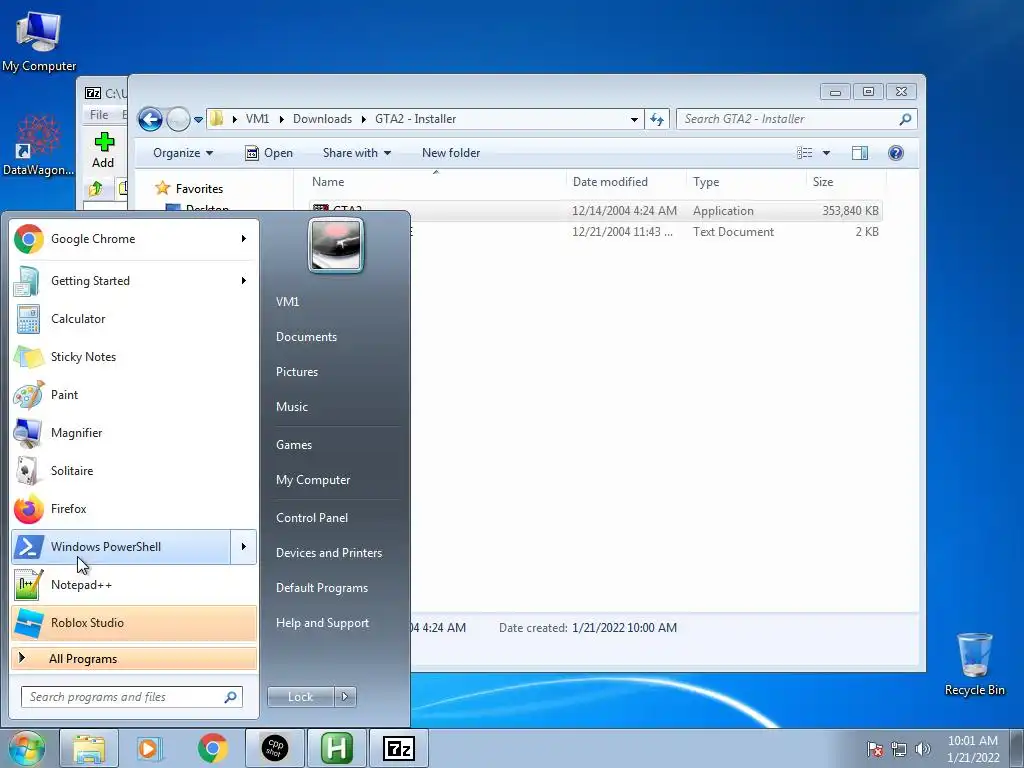The image size is (1024, 768).
Task: Click the Back button in Explorer
Action: tap(150, 120)
